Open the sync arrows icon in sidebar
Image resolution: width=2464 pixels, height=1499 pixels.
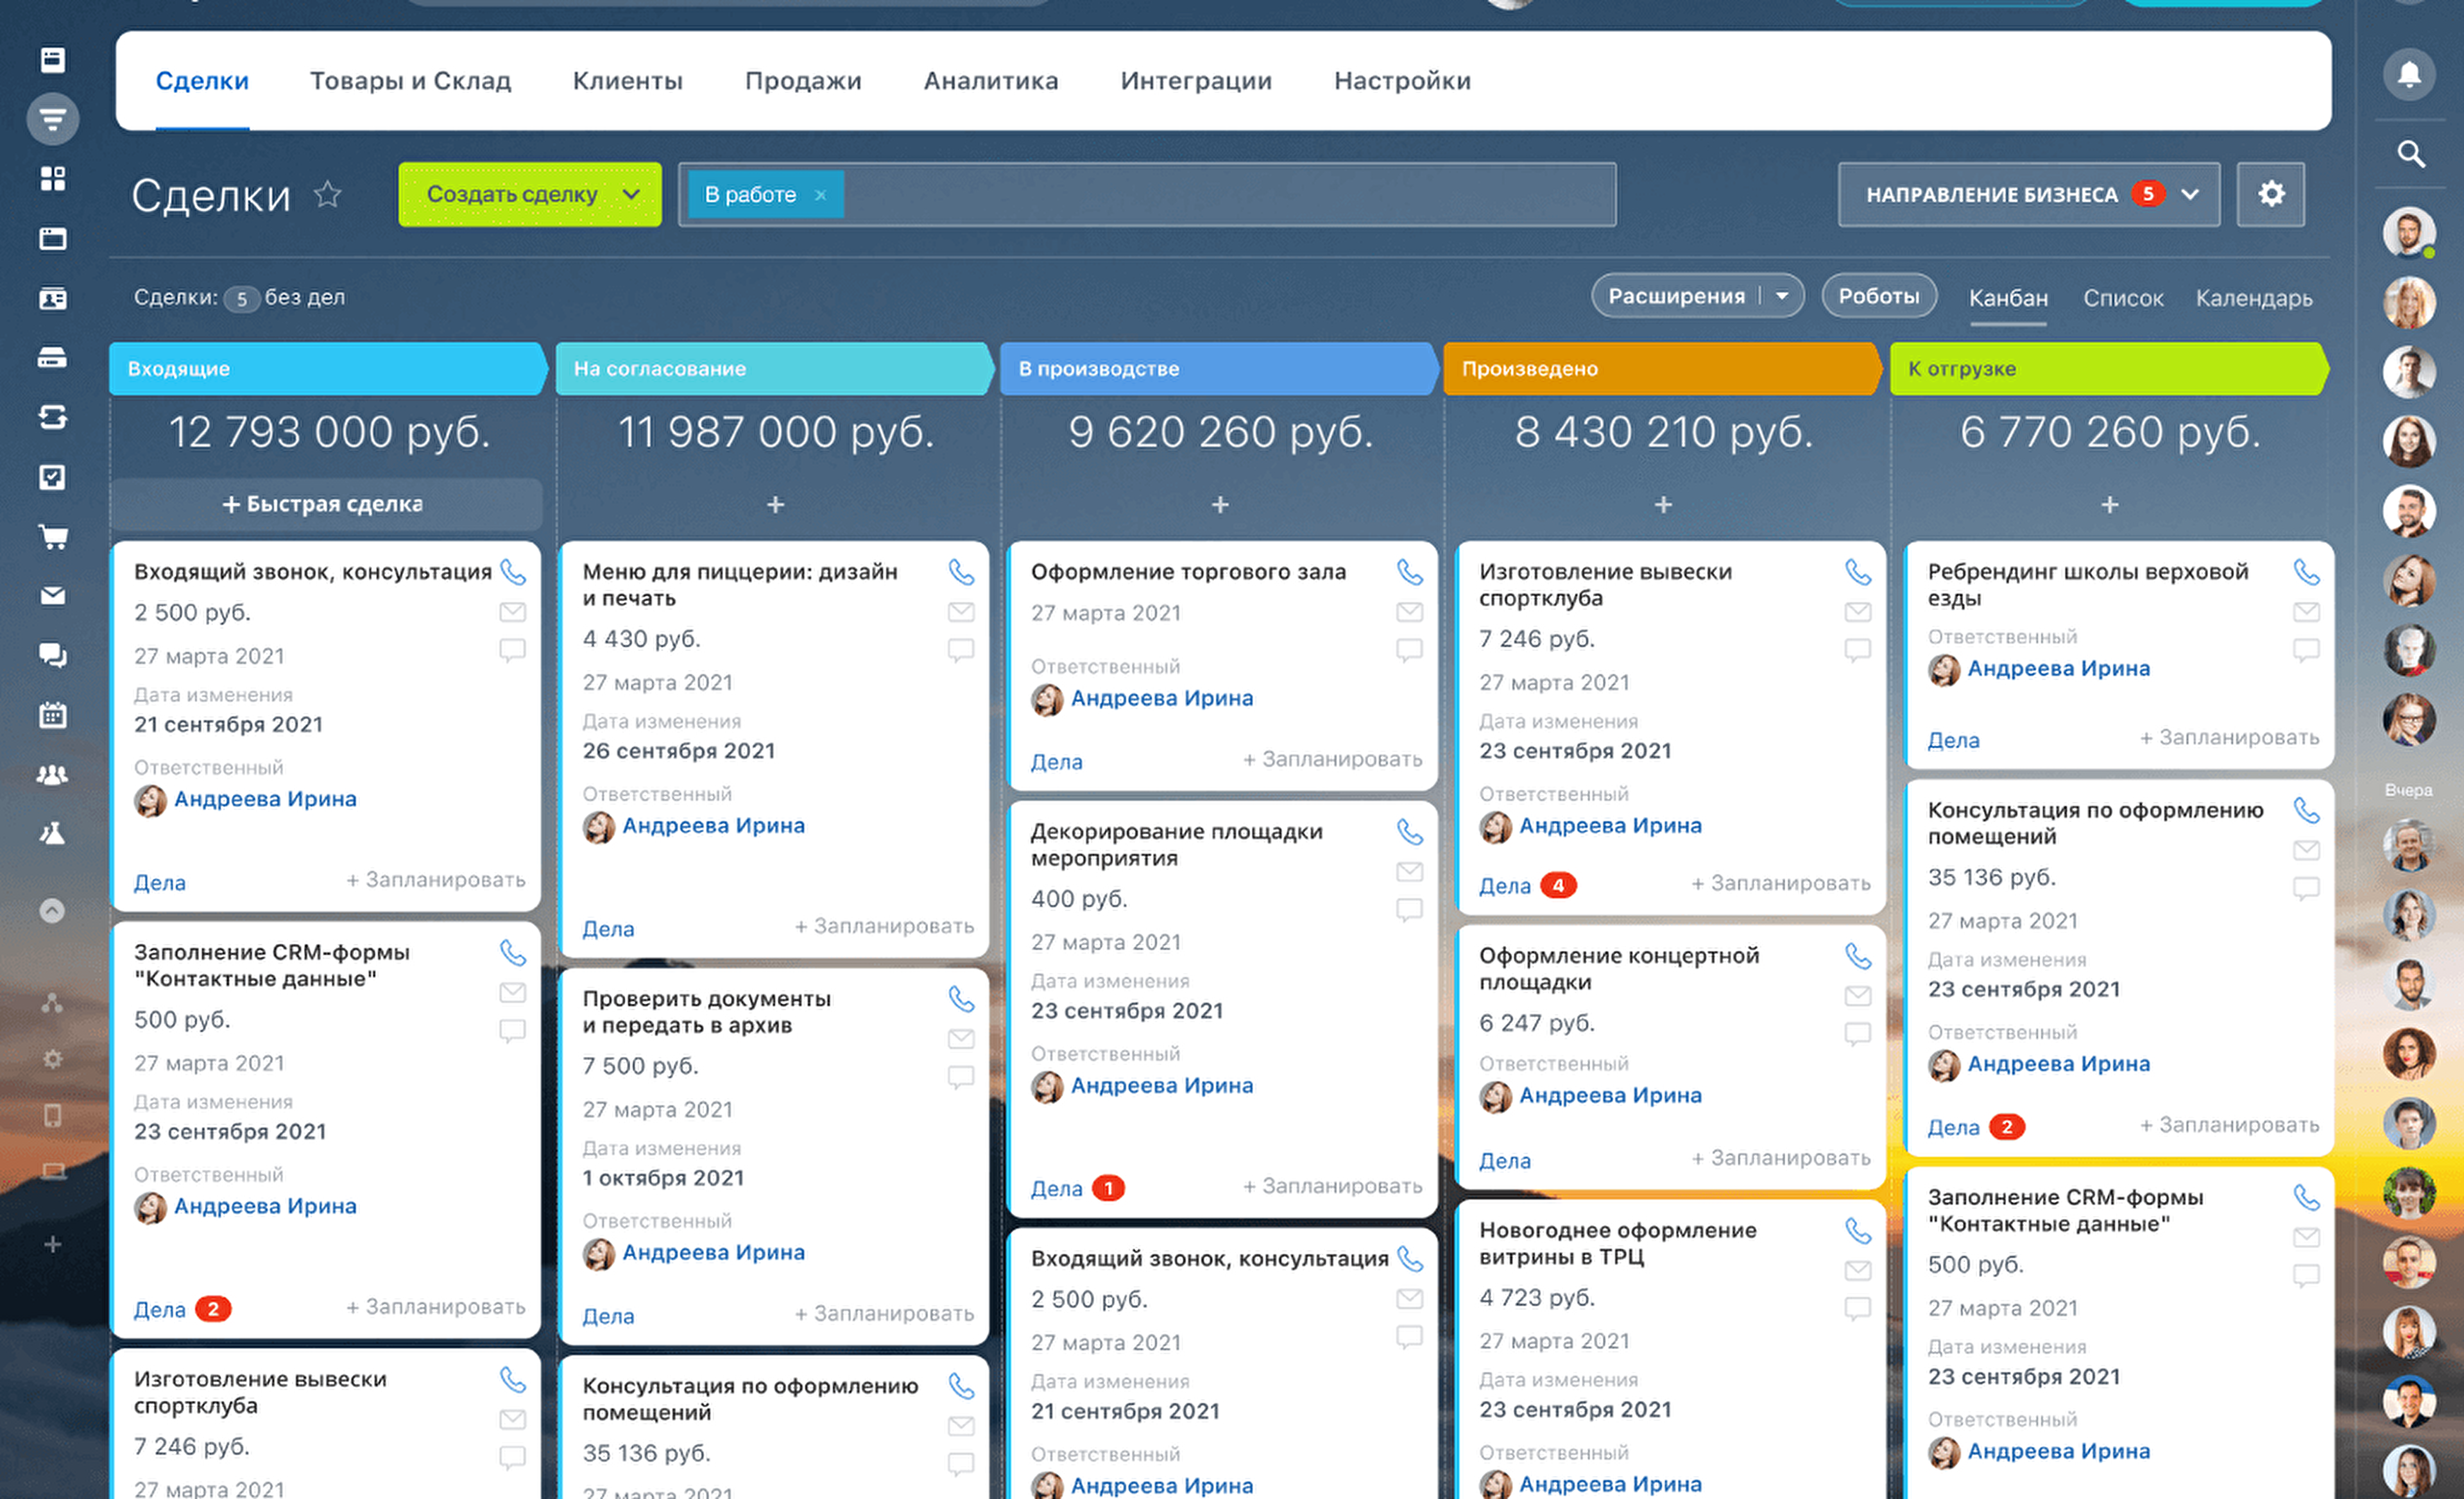(53, 417)
